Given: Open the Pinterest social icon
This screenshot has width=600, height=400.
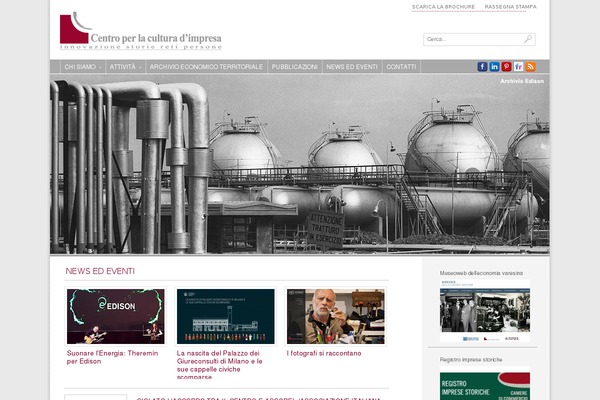Looking at the screenshot, I should point(506,67).
